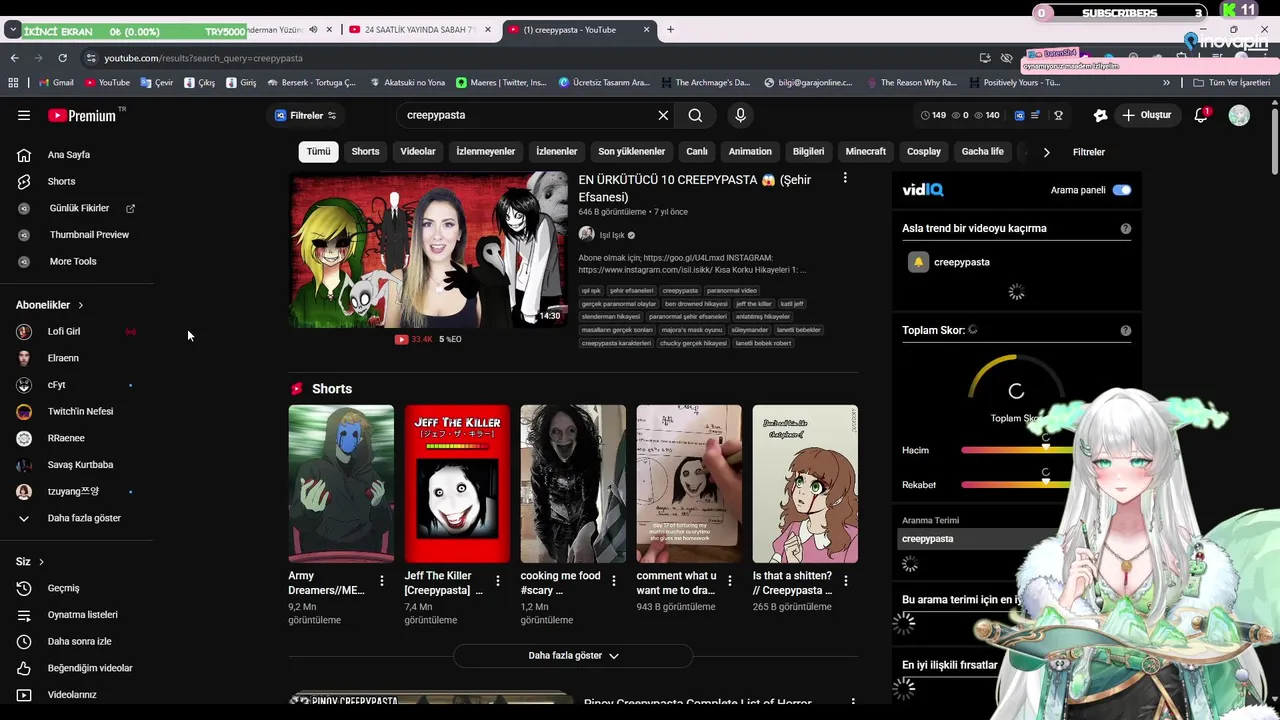The height and width of the screenshot is (720, 1280).
Task: Start voice search with microphone icon
Action: [740, 115]
